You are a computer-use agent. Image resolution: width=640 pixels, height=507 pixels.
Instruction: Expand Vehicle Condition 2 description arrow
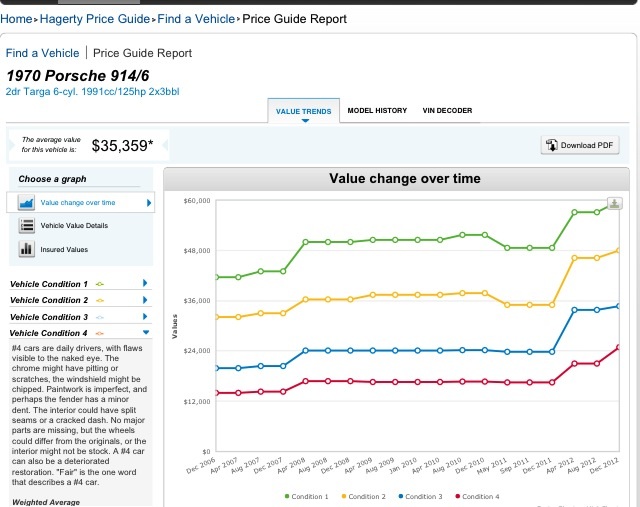pos(145,300)
